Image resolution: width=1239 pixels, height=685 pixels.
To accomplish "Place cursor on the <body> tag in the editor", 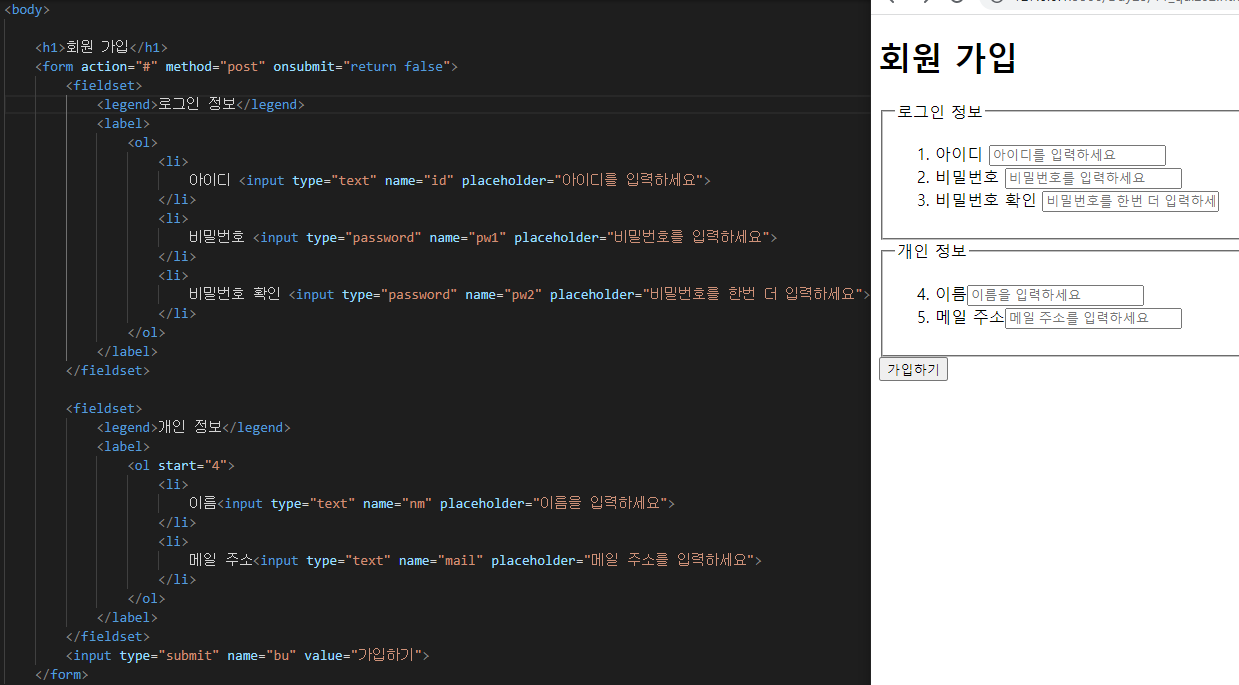I will click(27, 9).
